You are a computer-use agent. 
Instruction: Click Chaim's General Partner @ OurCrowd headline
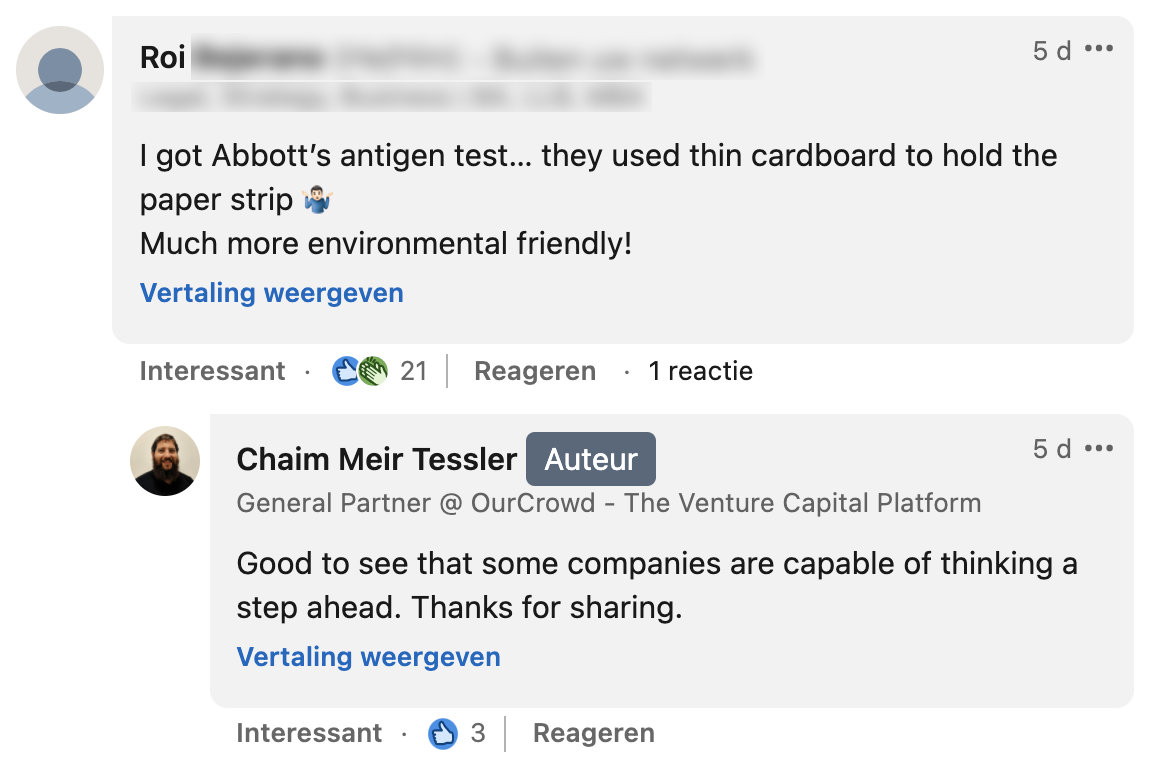[x=608, y=503]
